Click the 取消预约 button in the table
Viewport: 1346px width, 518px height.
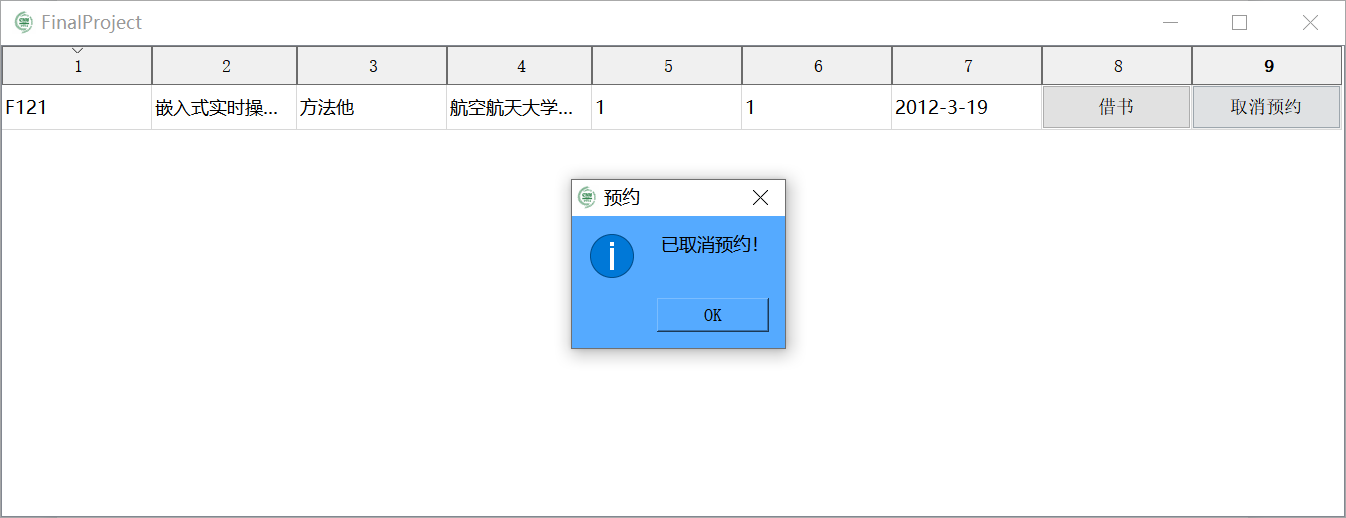point(1266,107)
